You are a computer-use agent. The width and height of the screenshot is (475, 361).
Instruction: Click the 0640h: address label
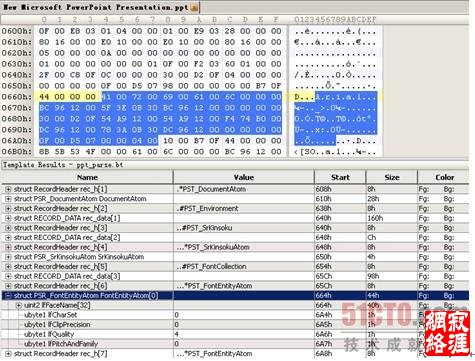[17, 75]
